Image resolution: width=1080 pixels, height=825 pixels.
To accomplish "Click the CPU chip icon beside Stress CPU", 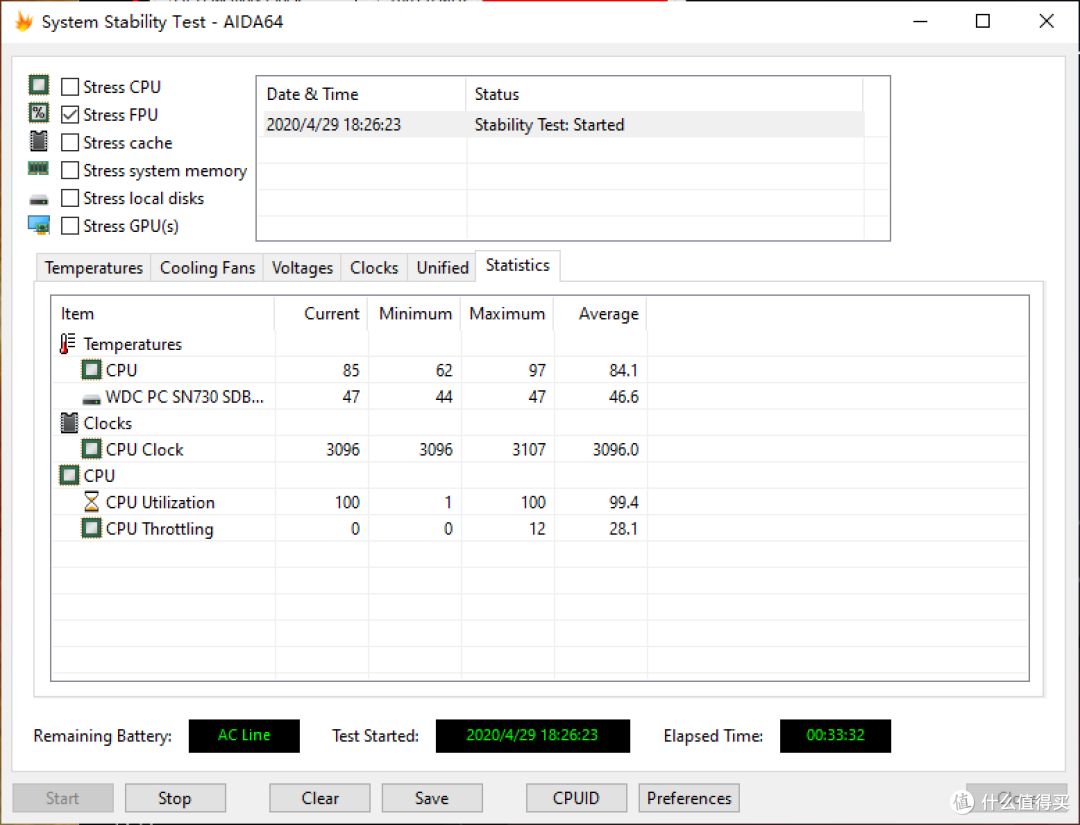I will pos(39,85).
